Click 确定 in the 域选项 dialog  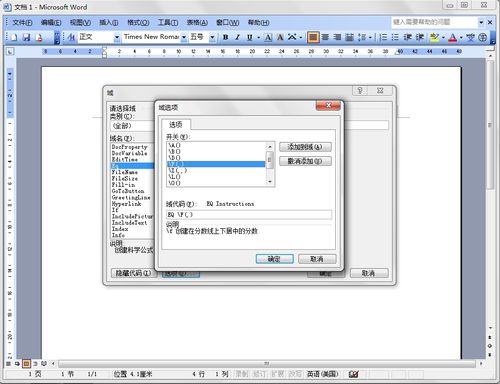(x=275, y=259)
